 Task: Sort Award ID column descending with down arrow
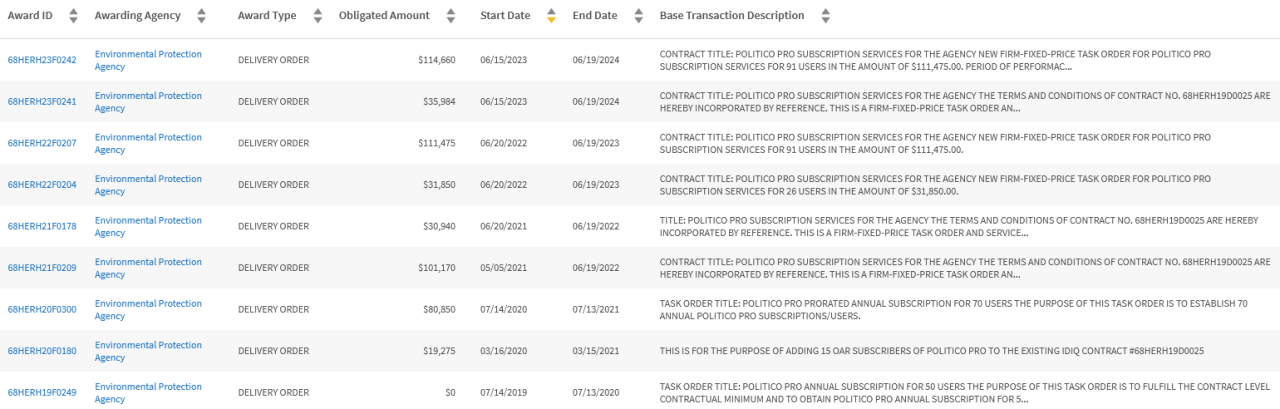[73, 20]
